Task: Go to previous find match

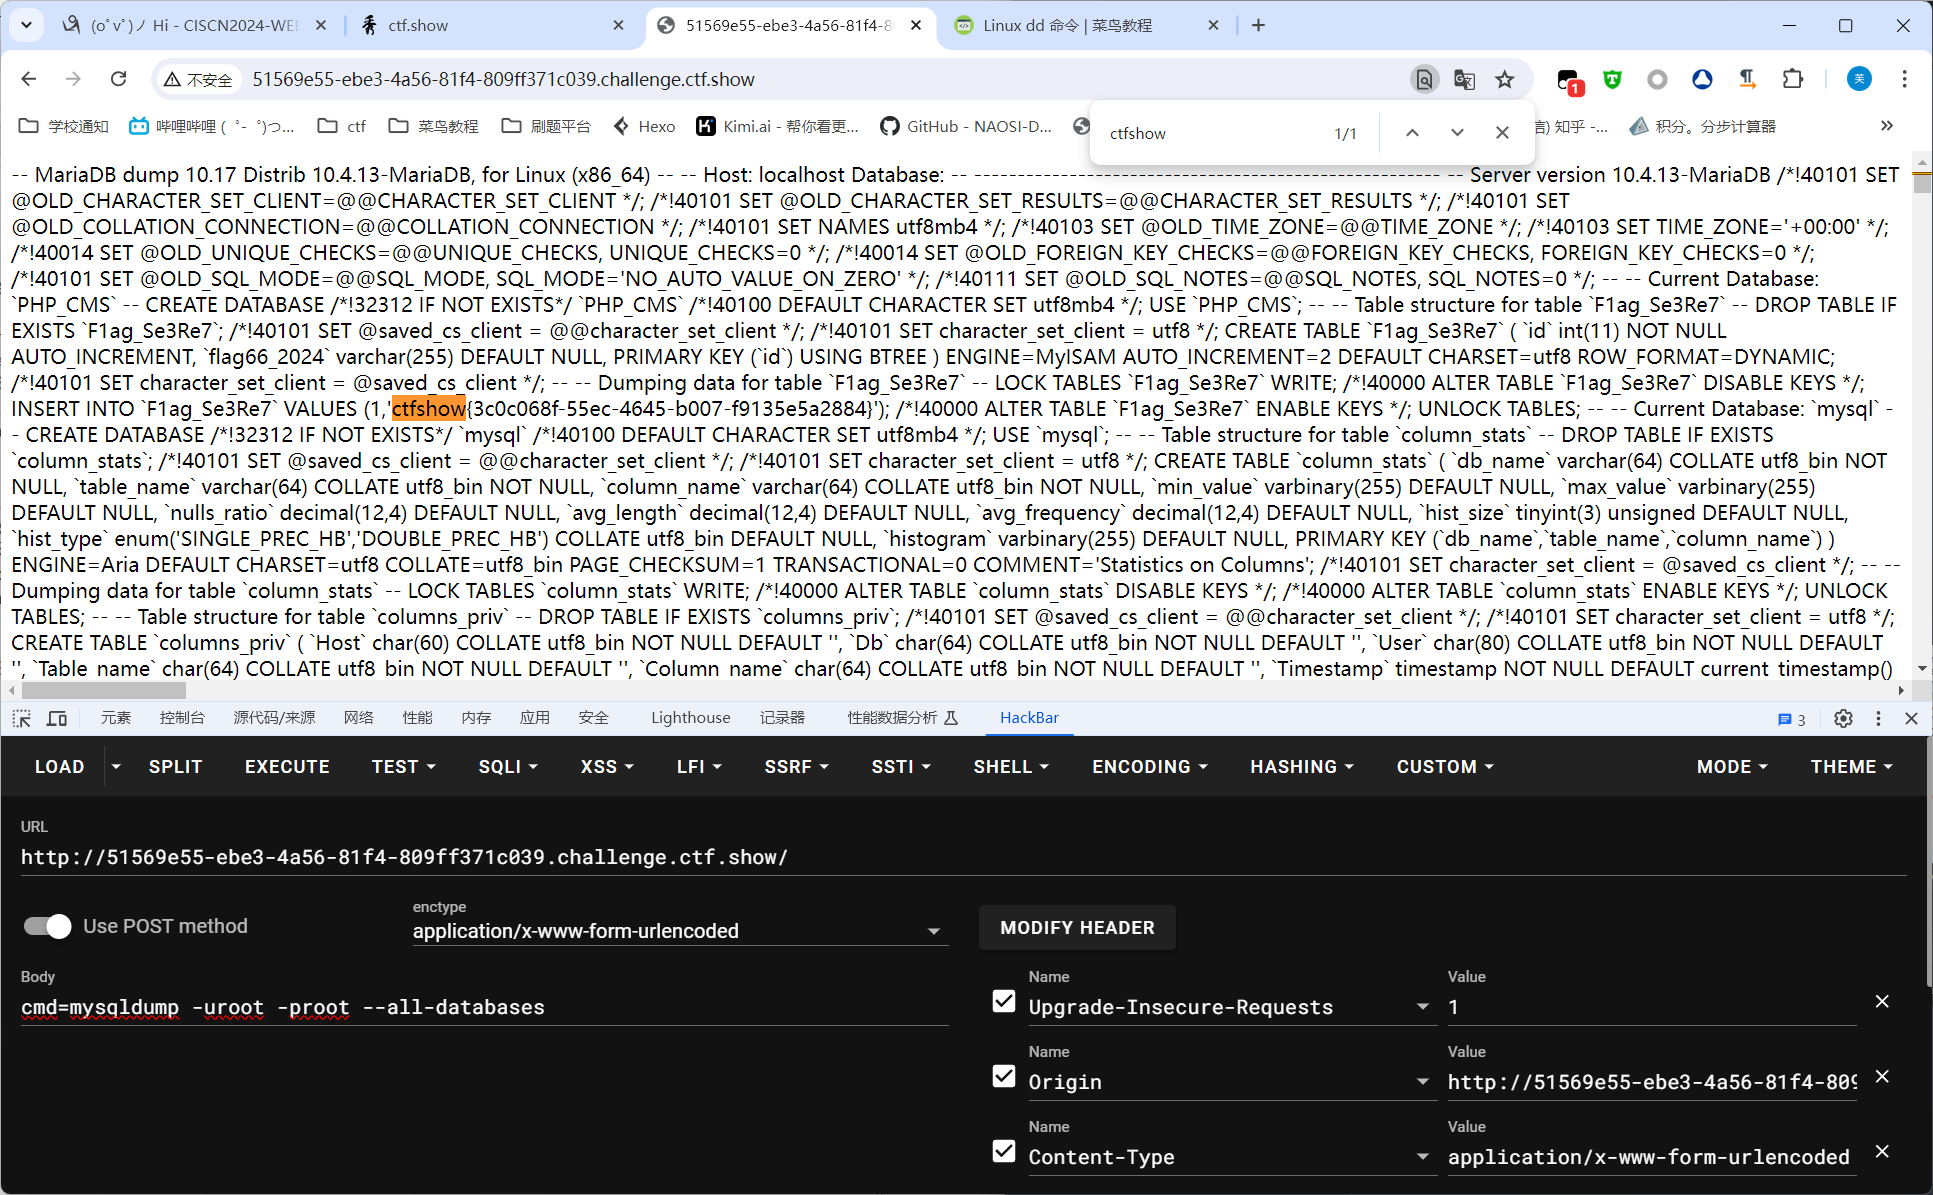Action: [1411, 133]
